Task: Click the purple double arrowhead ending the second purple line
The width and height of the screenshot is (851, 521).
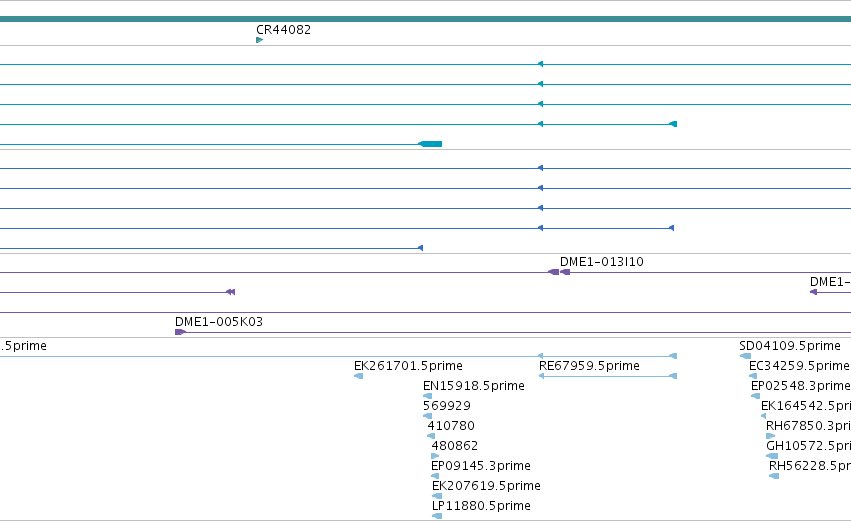Action: [x=231, y=292]
